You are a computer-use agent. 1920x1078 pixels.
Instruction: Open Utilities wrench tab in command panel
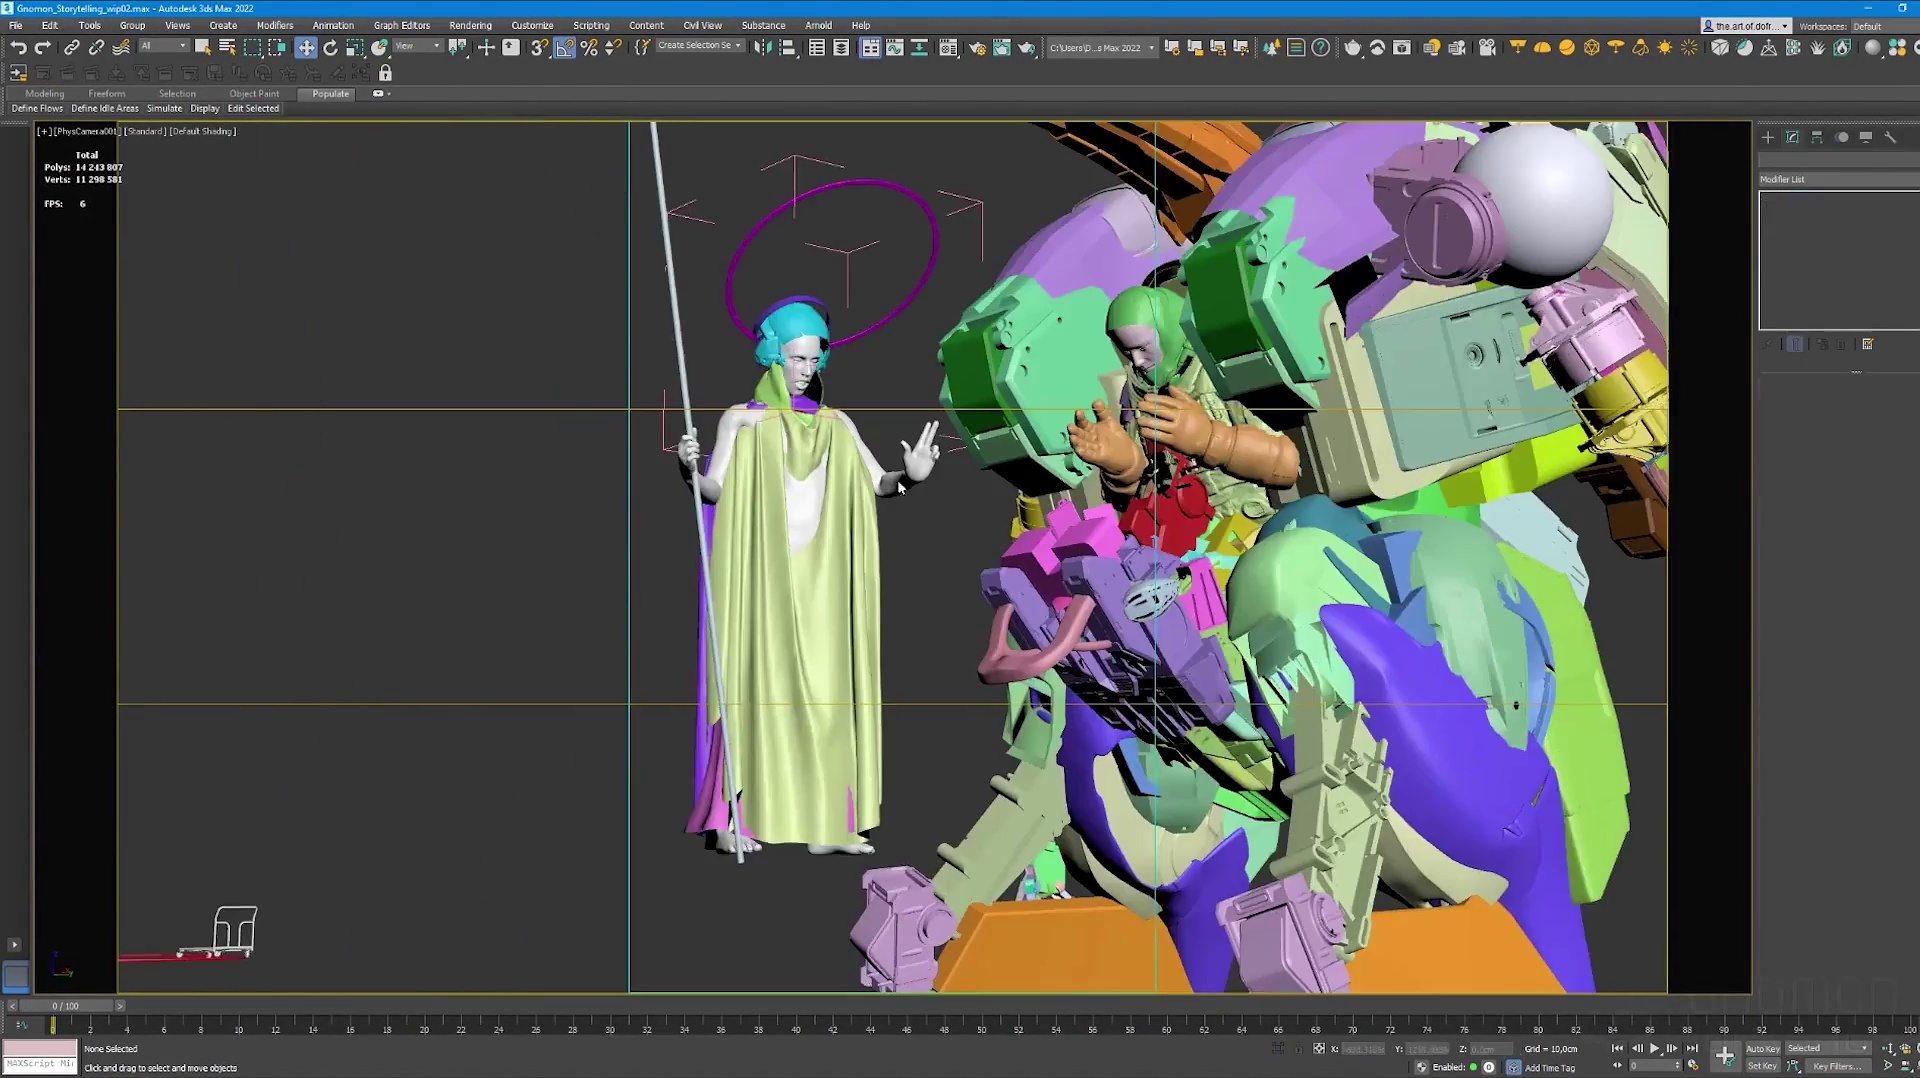[x=1890, y=137]
